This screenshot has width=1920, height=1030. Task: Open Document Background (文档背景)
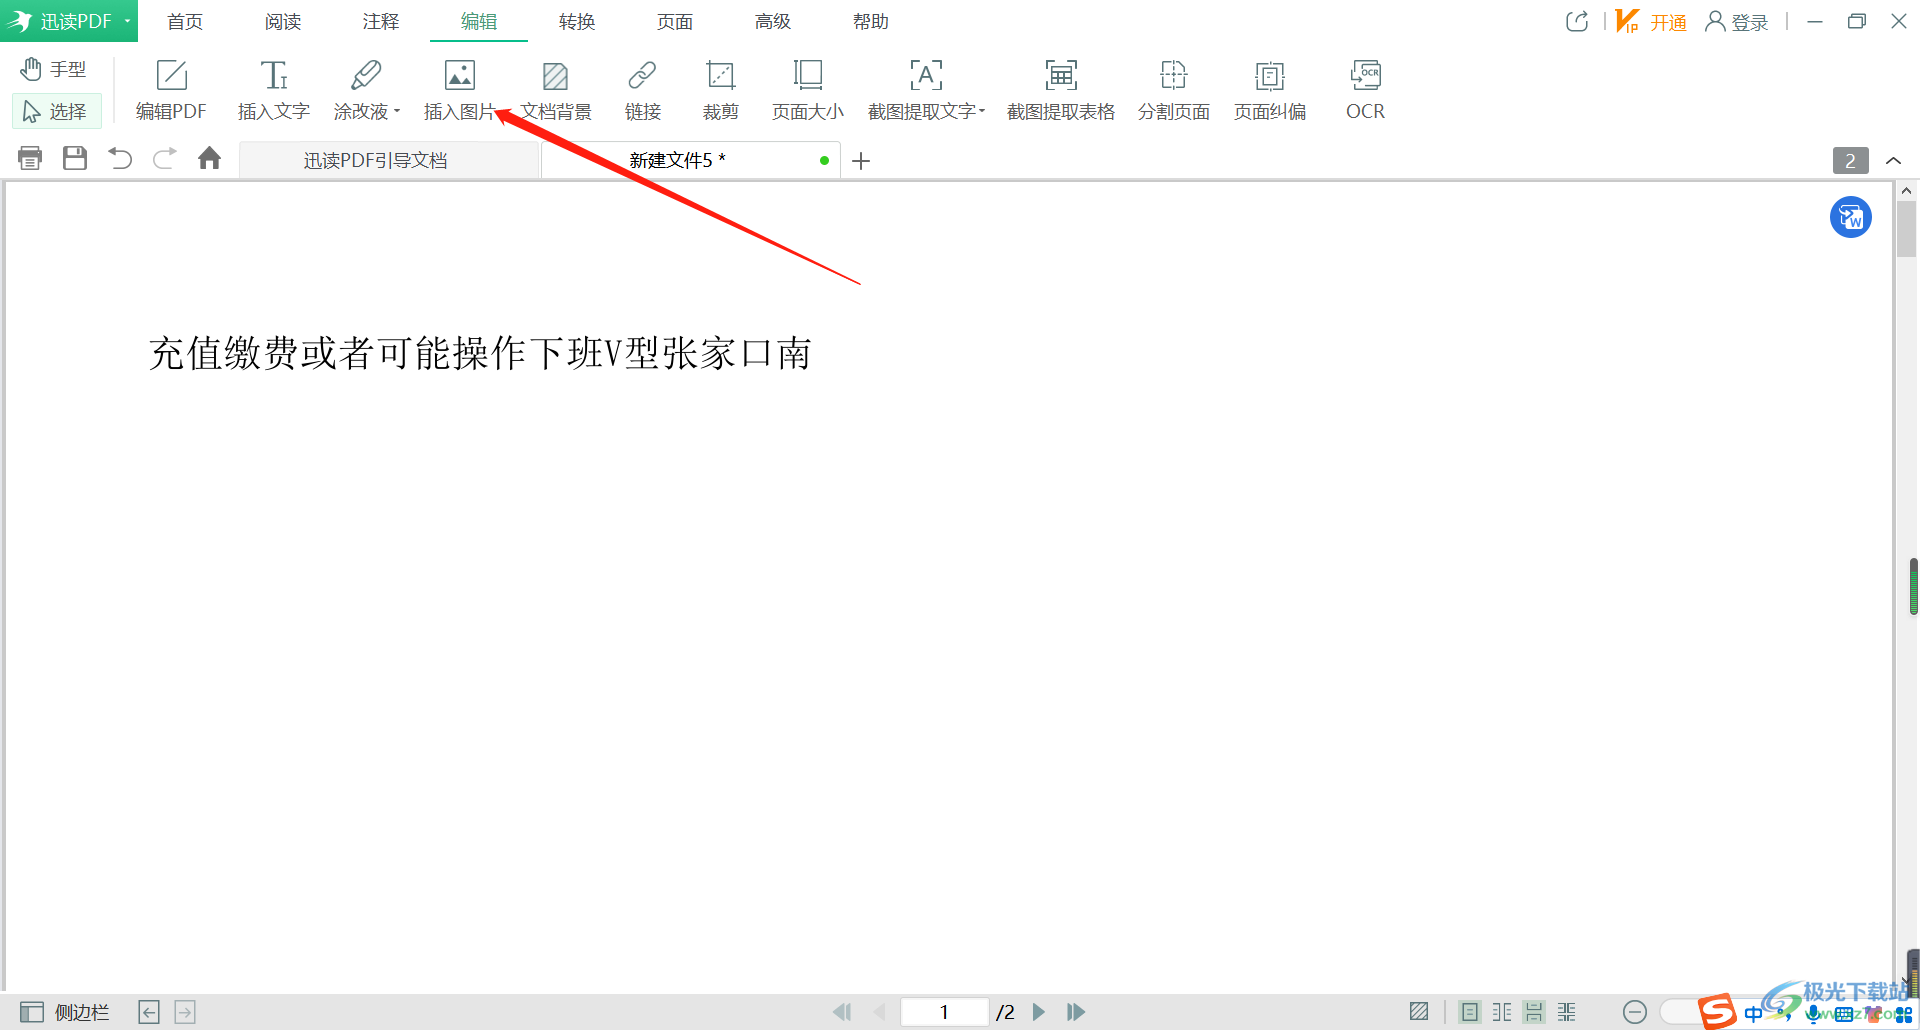[x=556, y=90]
